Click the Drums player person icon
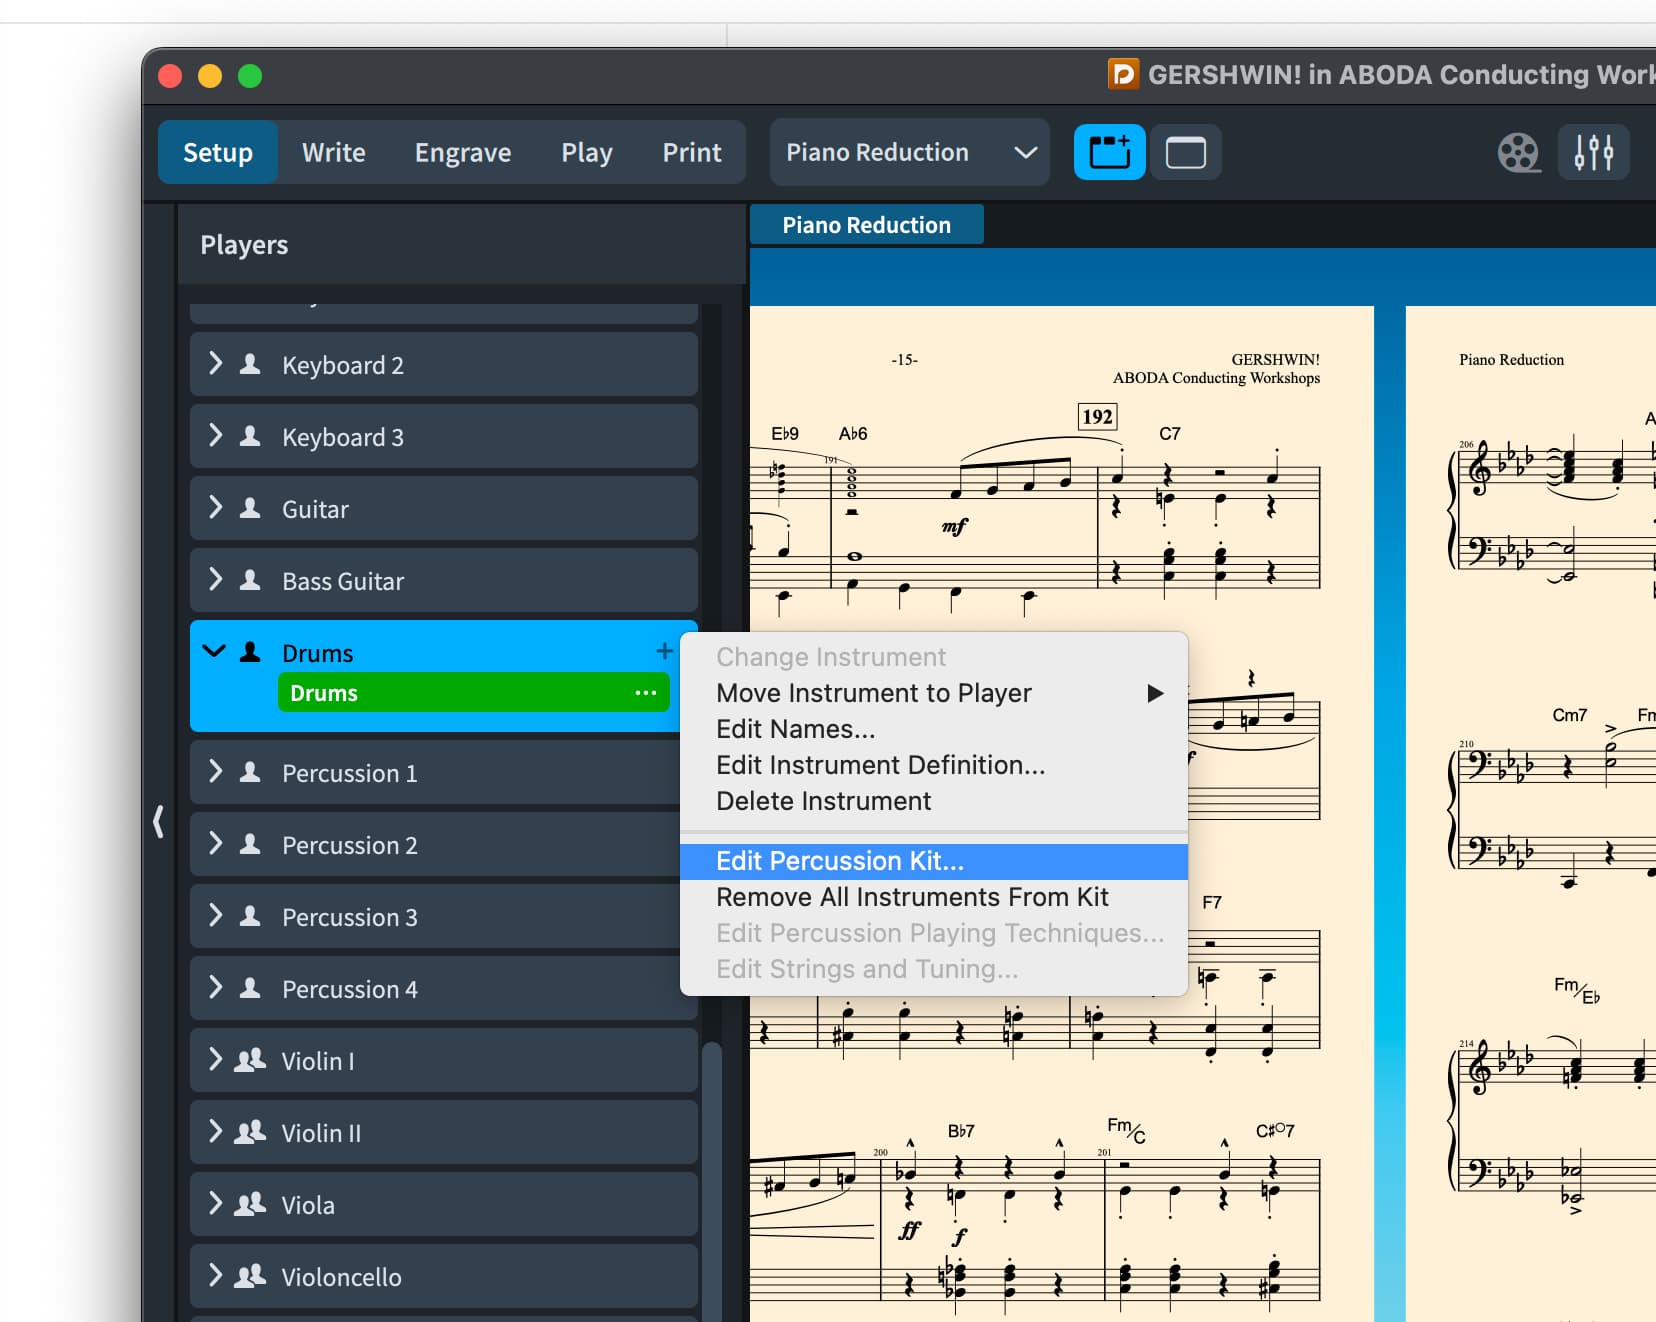The width and height of the screenshot is (1656, 1322). [x=250, y=652]
